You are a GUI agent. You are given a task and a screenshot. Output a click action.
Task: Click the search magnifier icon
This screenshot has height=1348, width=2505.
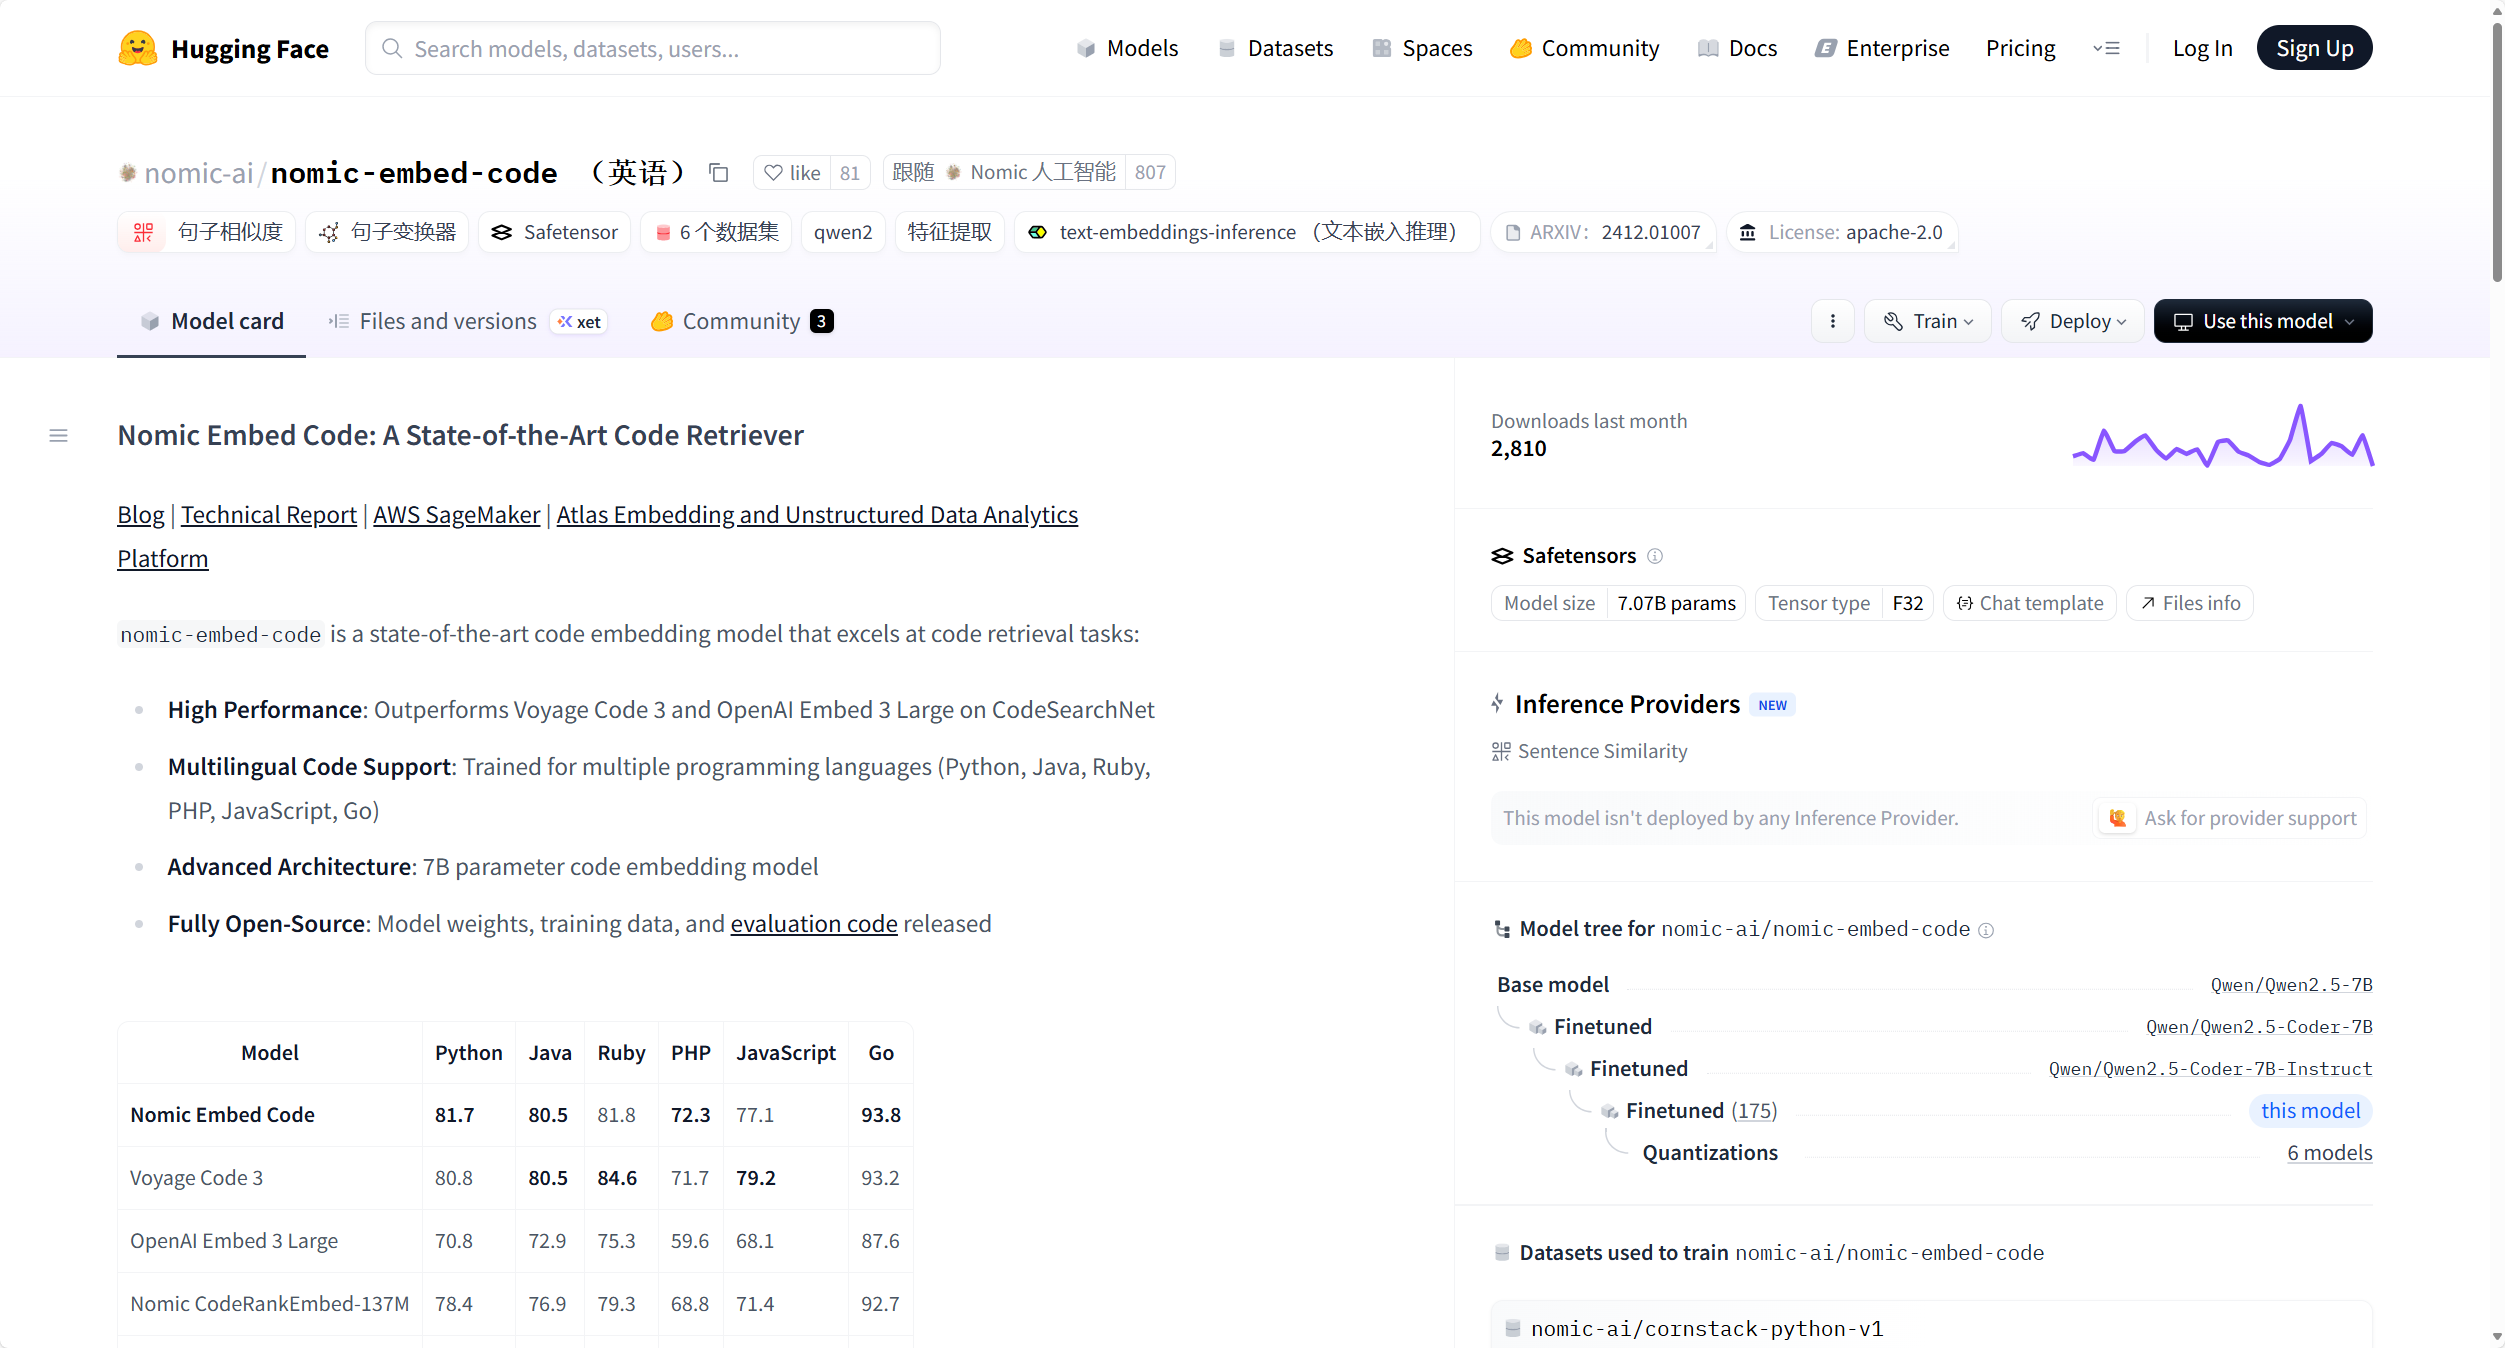[392, 49]
